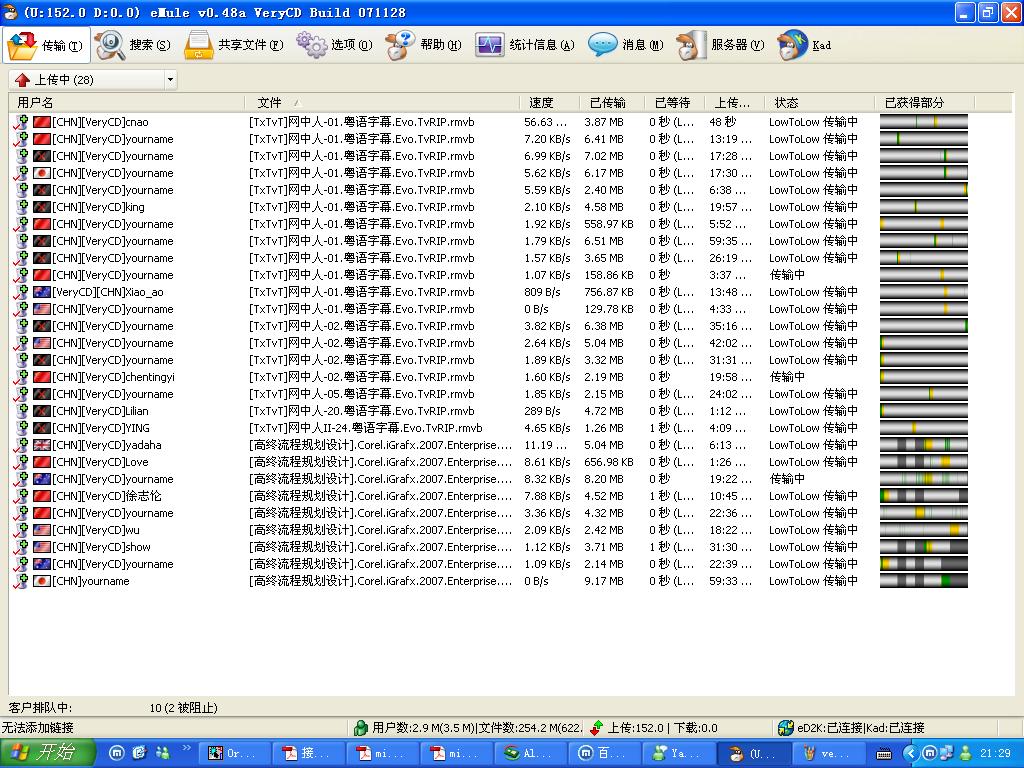The width and height of the screenshot is (1024, 768).
Task: Switch to eMule taskbar button
Action: (x=754, y=754)
